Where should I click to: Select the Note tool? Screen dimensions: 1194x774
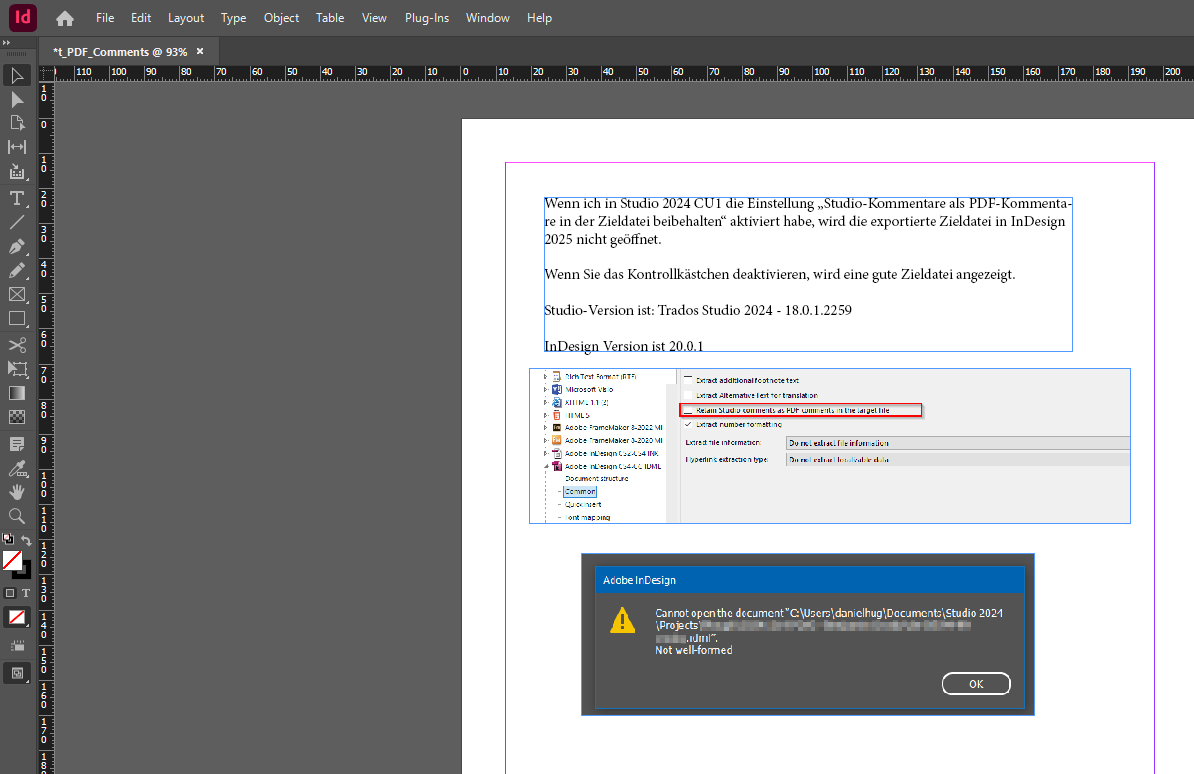tap(17, 444)
